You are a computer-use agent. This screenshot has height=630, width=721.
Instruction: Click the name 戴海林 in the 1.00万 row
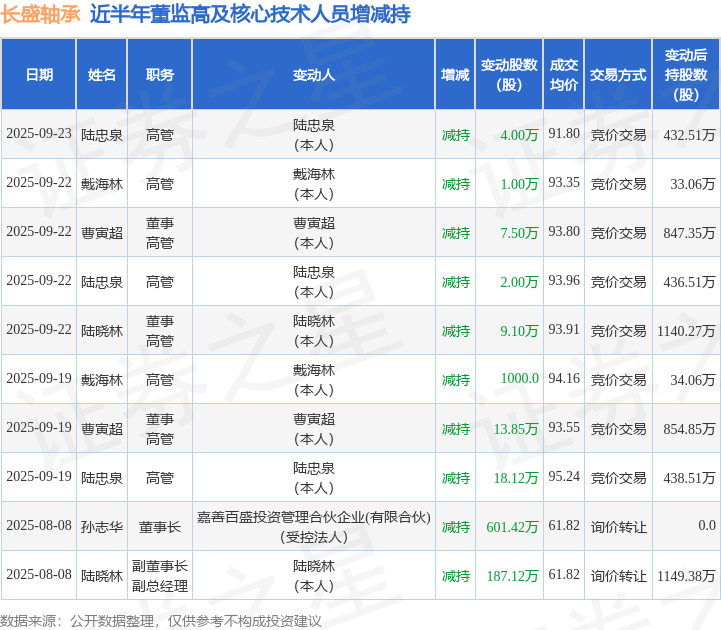pyautogui.click(x=102, y=184)
